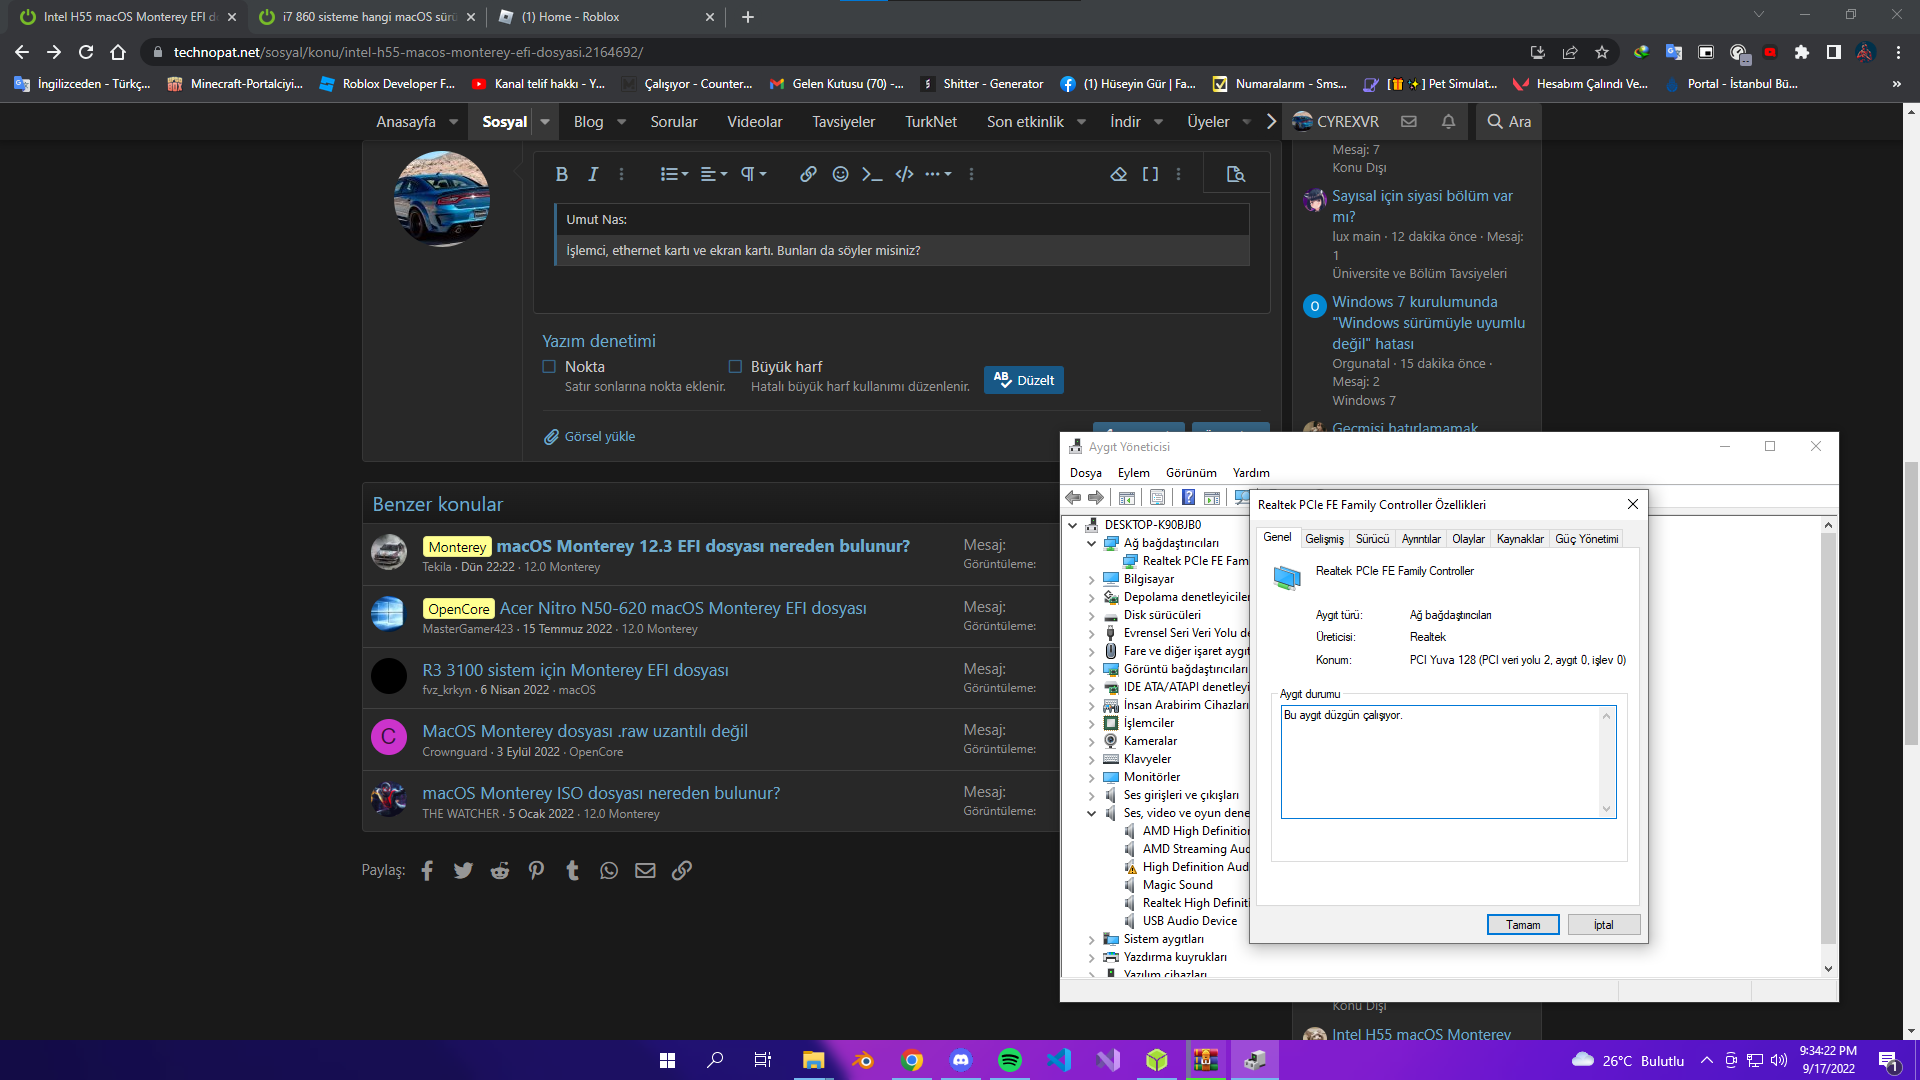The image size is (1920, 1080).
Task: Expand the Bilgisayar tree node
Action: pos(1091,579)
